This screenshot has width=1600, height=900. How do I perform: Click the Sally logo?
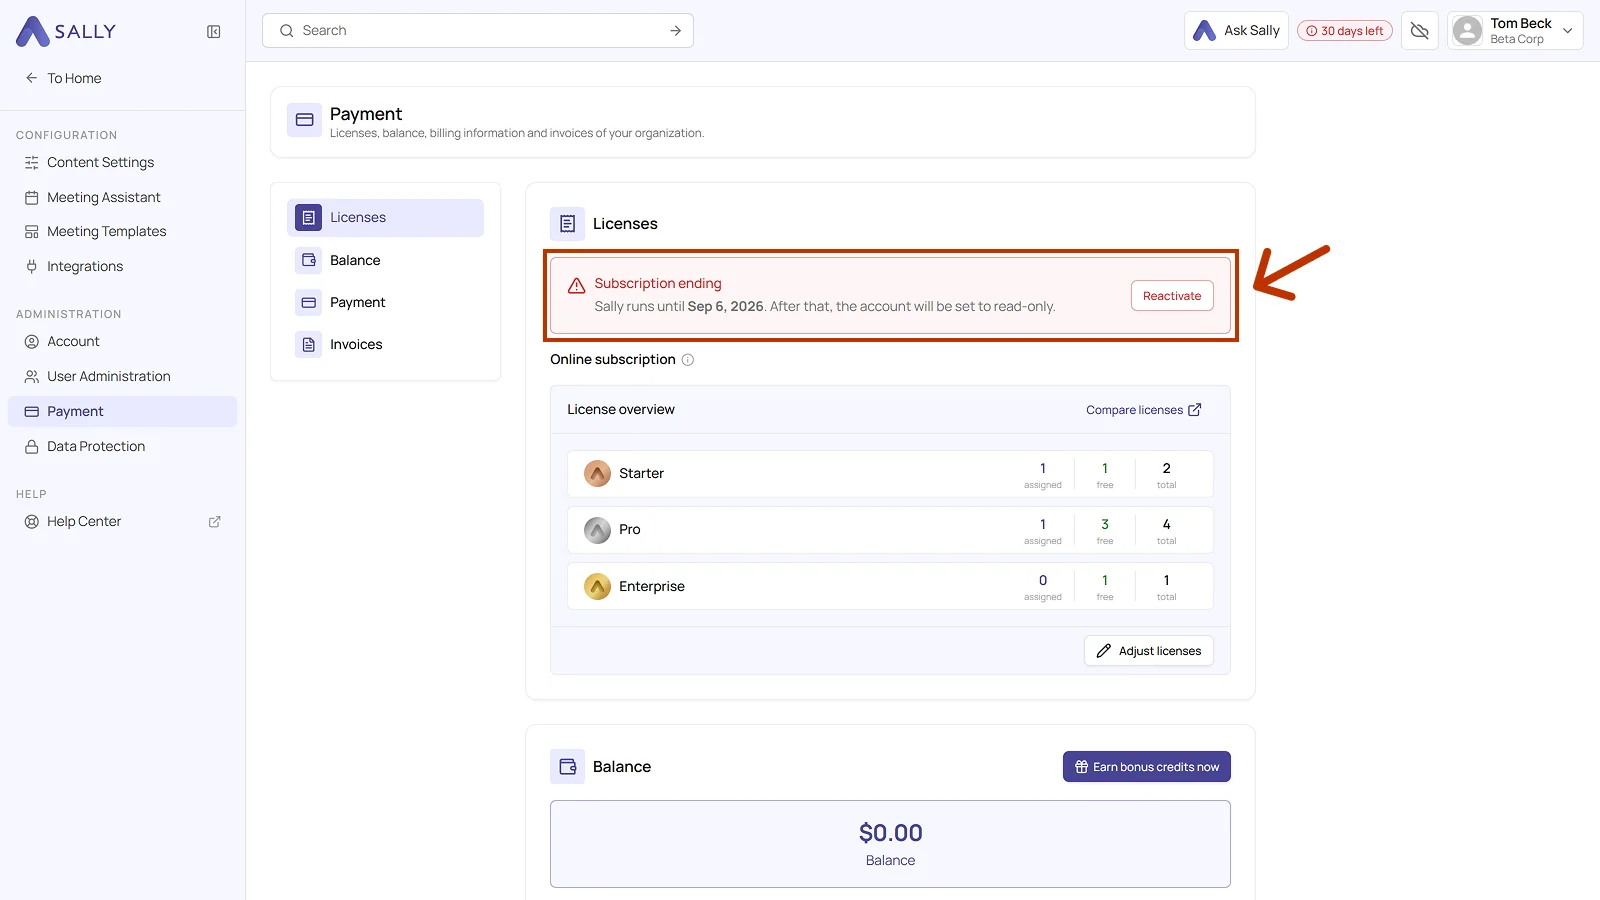click(x=66, y=32)
